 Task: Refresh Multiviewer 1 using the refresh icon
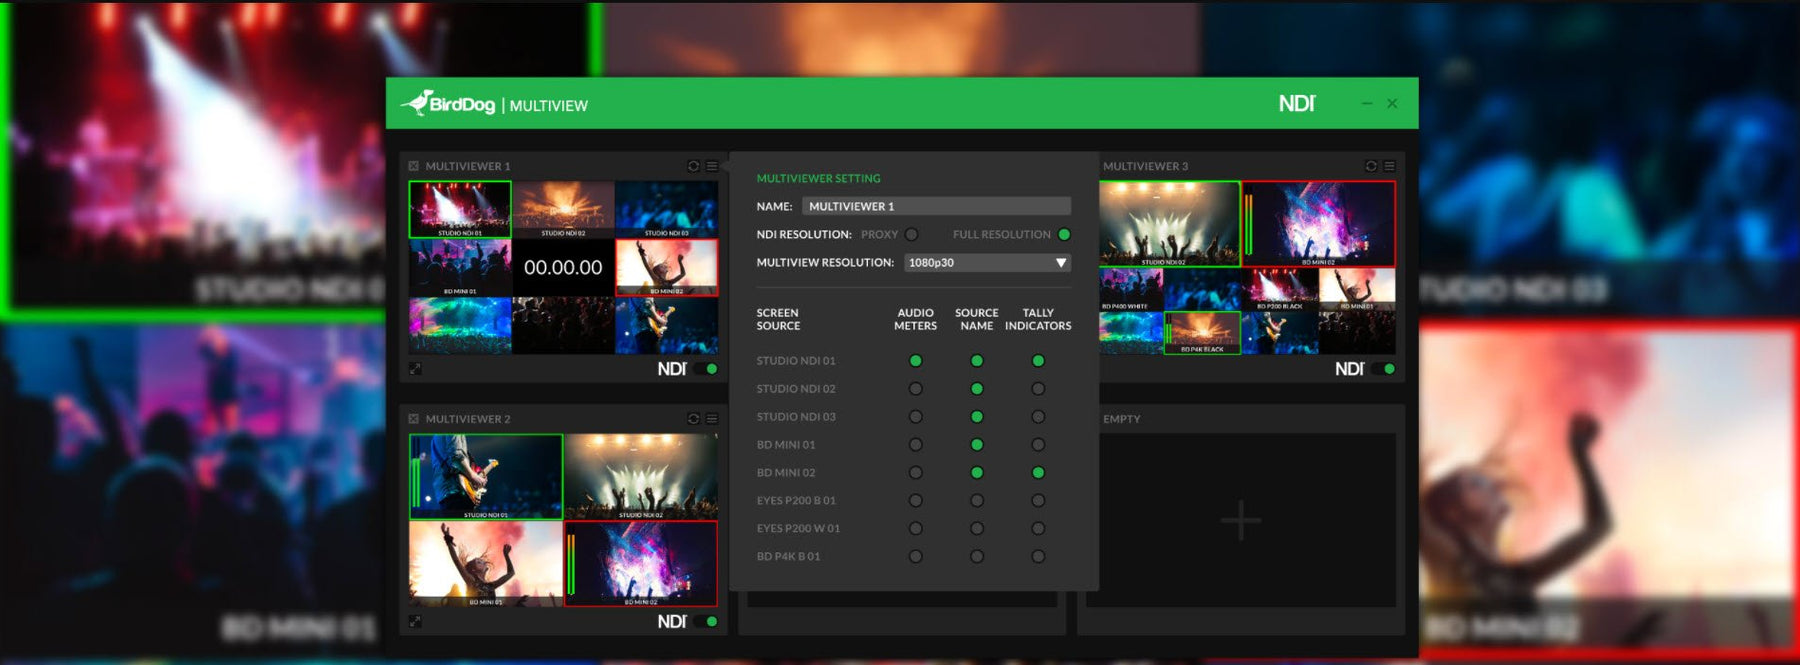coord(693,166)
